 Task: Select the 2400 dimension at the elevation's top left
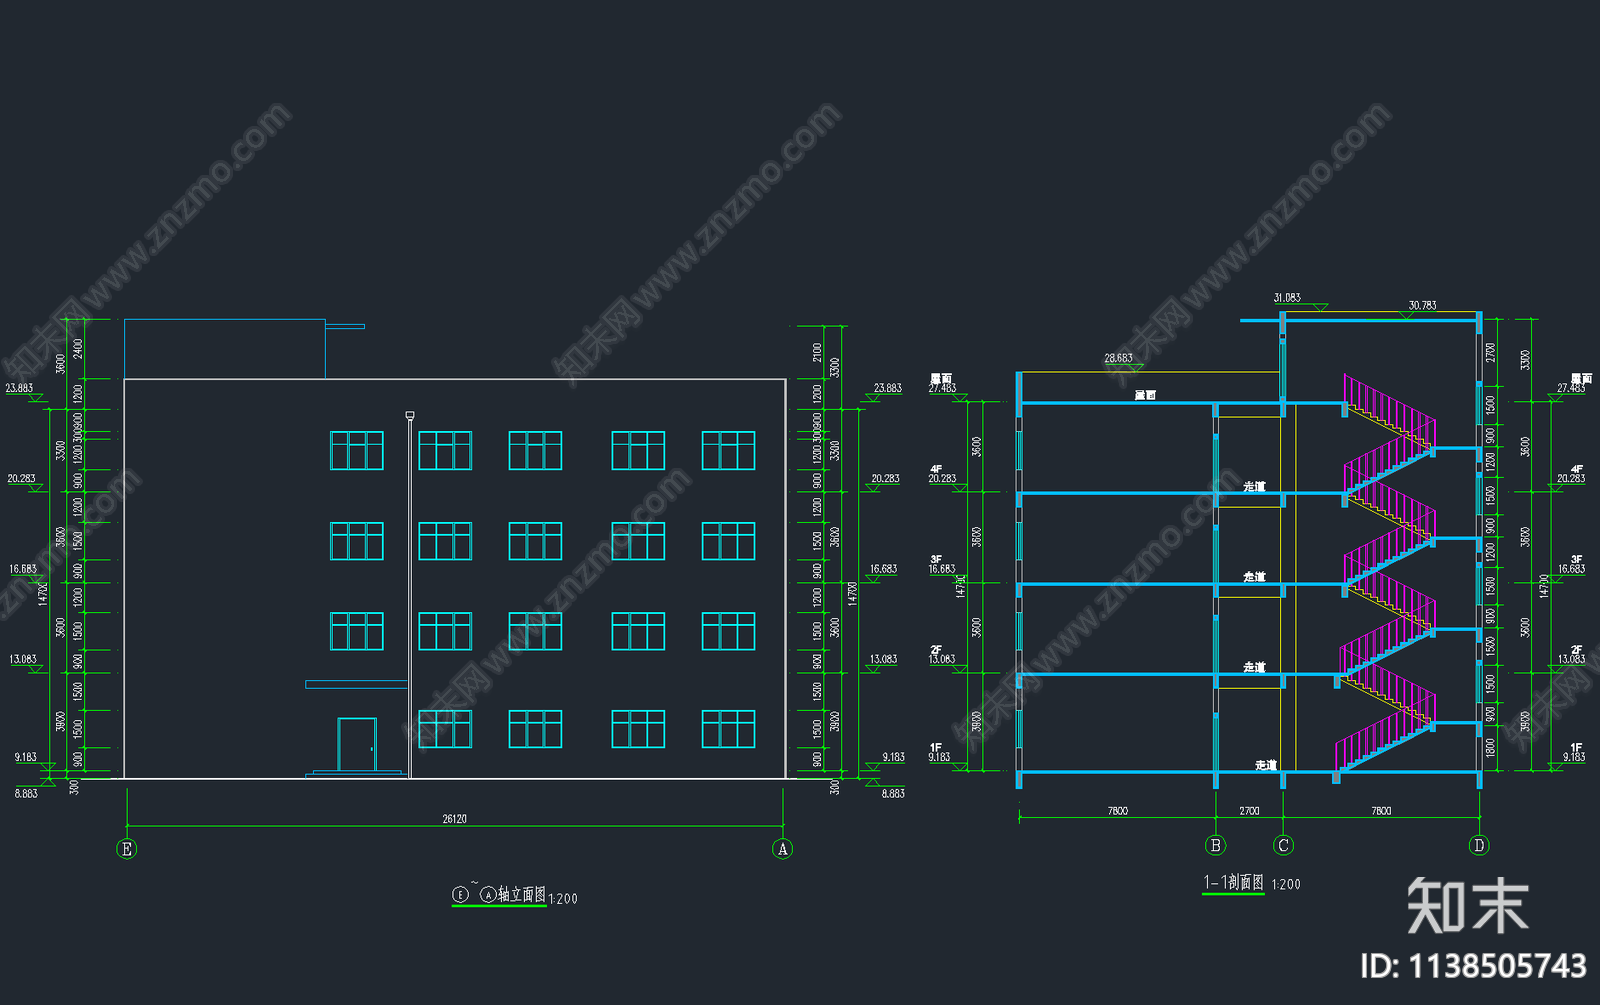(x=78, y=349)
